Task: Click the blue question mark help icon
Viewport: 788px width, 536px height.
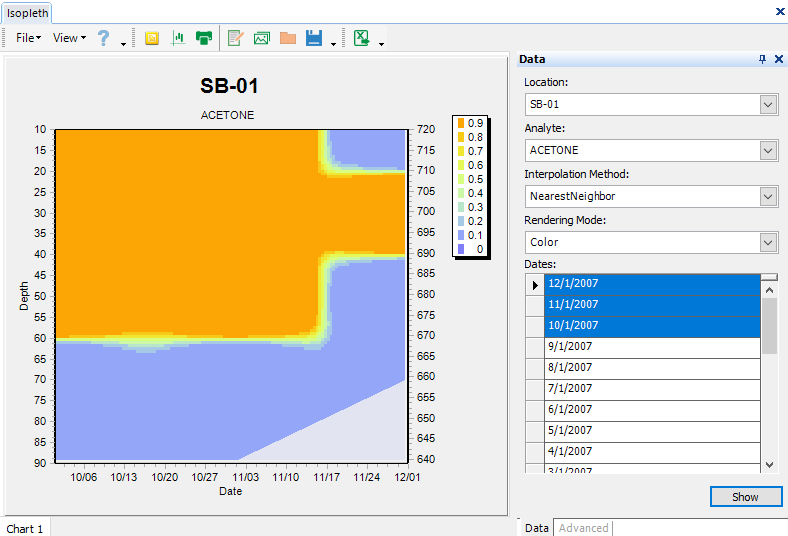Action: click(x=103, y=38)
